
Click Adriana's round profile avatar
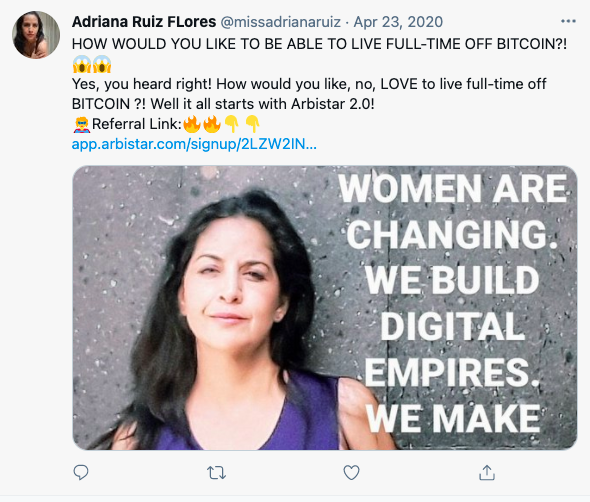click(x=36, y=35)
